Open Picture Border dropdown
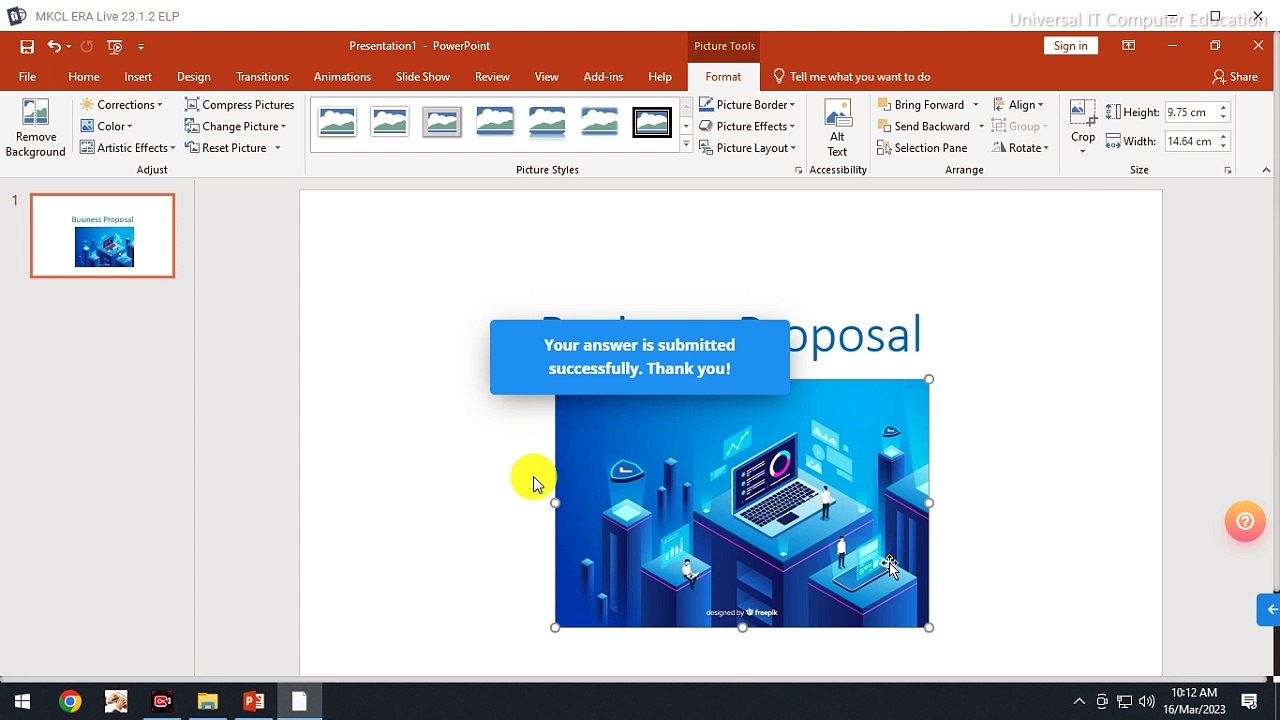This screenshot has width=1280, height=720. [747, 104]
